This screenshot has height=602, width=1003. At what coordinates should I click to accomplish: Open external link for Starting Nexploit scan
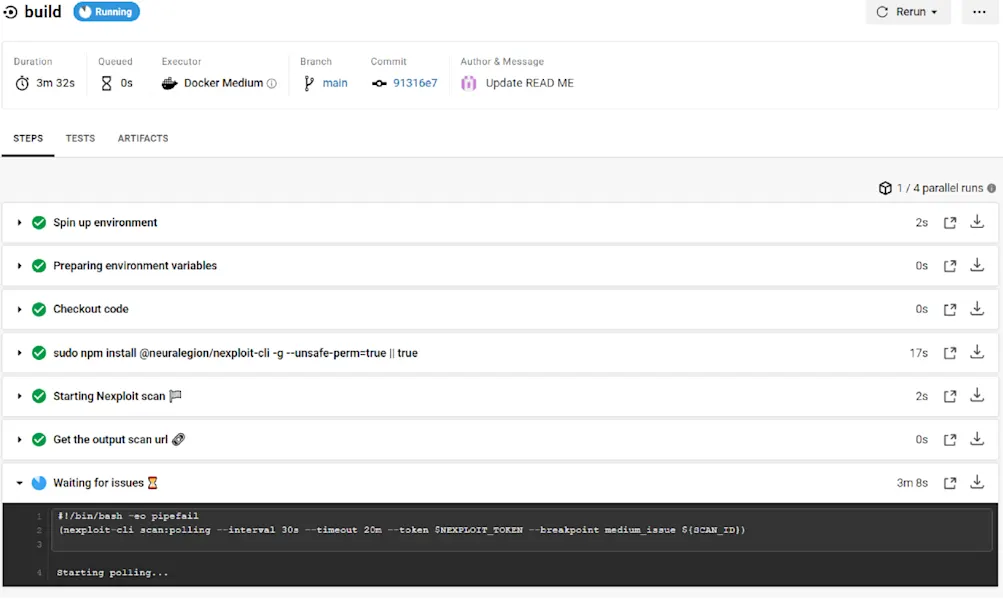949,395
